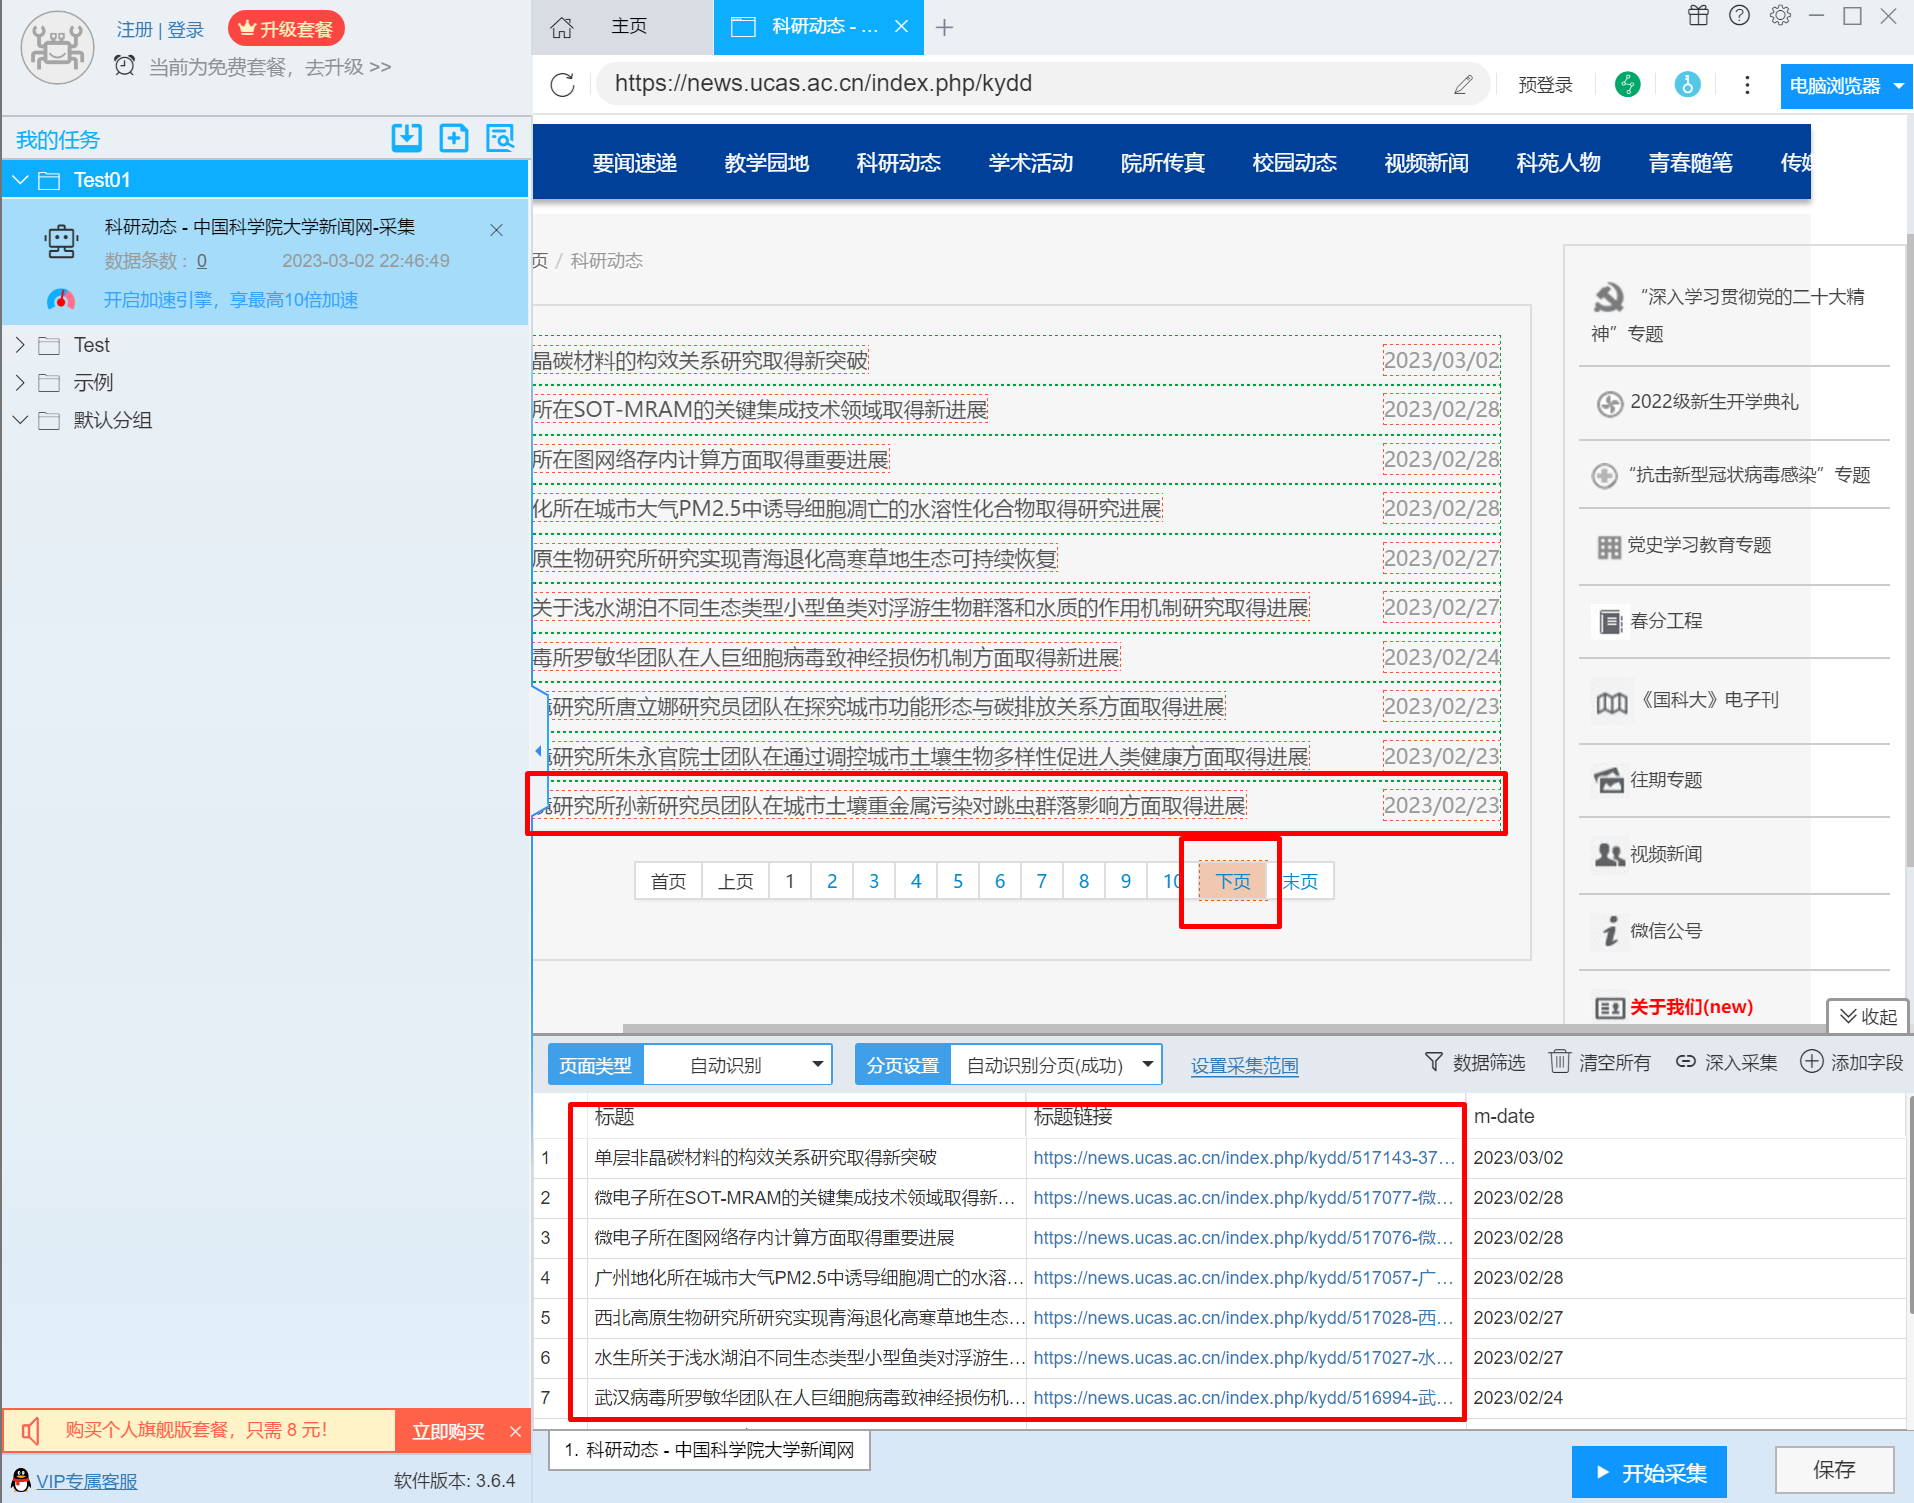The width and height of the screenshot is (1914, 1503).
Task: Click the 数据筛选 filter icon
Action: (x=1434, y=1062)
